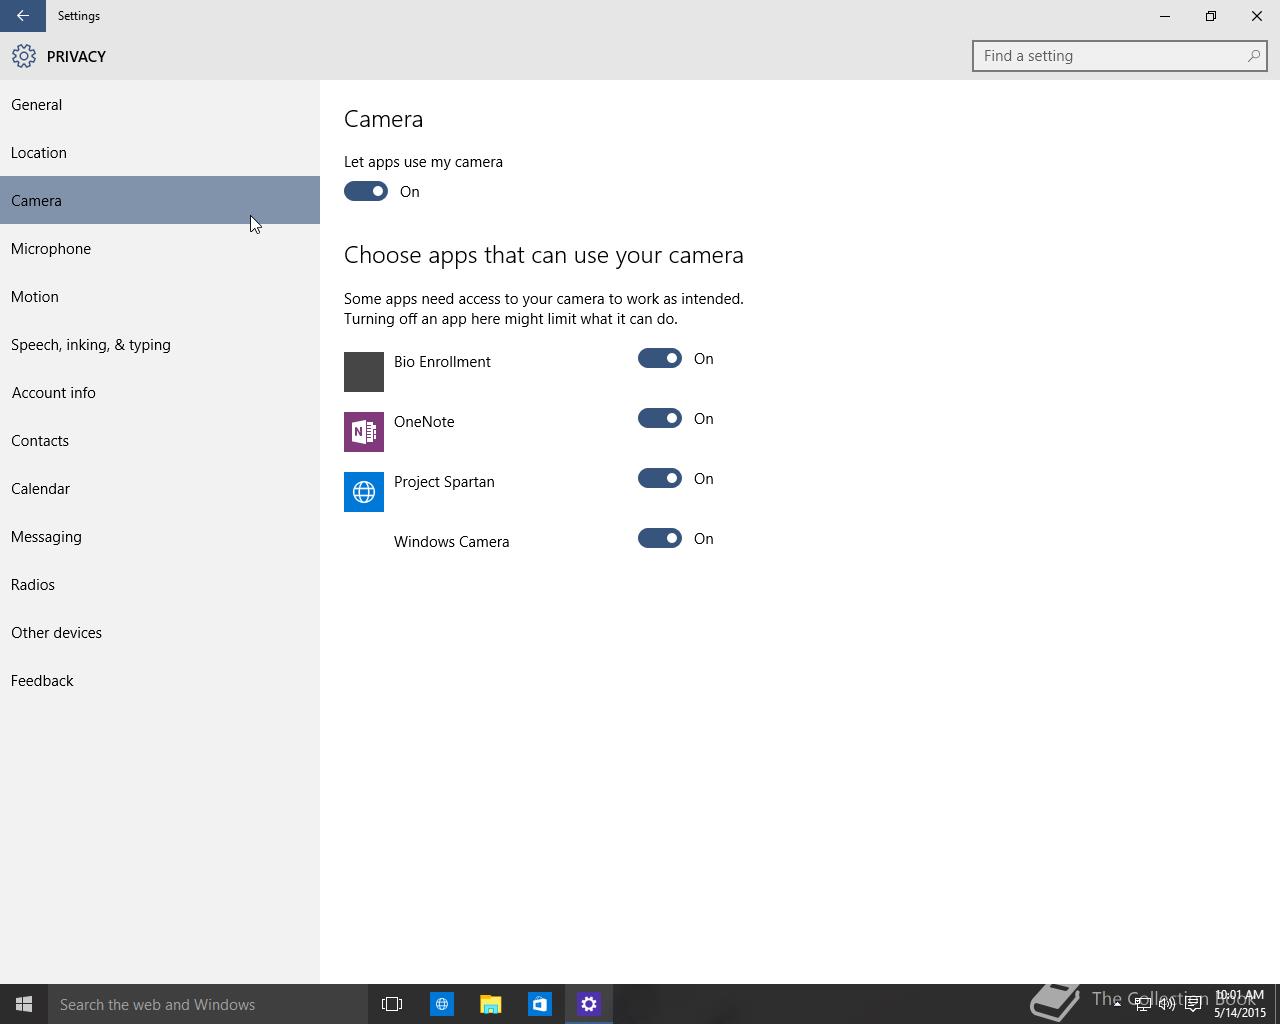
Task: Minimize the Settings window
Action: pyautogui.click(x=1165, y=16)
